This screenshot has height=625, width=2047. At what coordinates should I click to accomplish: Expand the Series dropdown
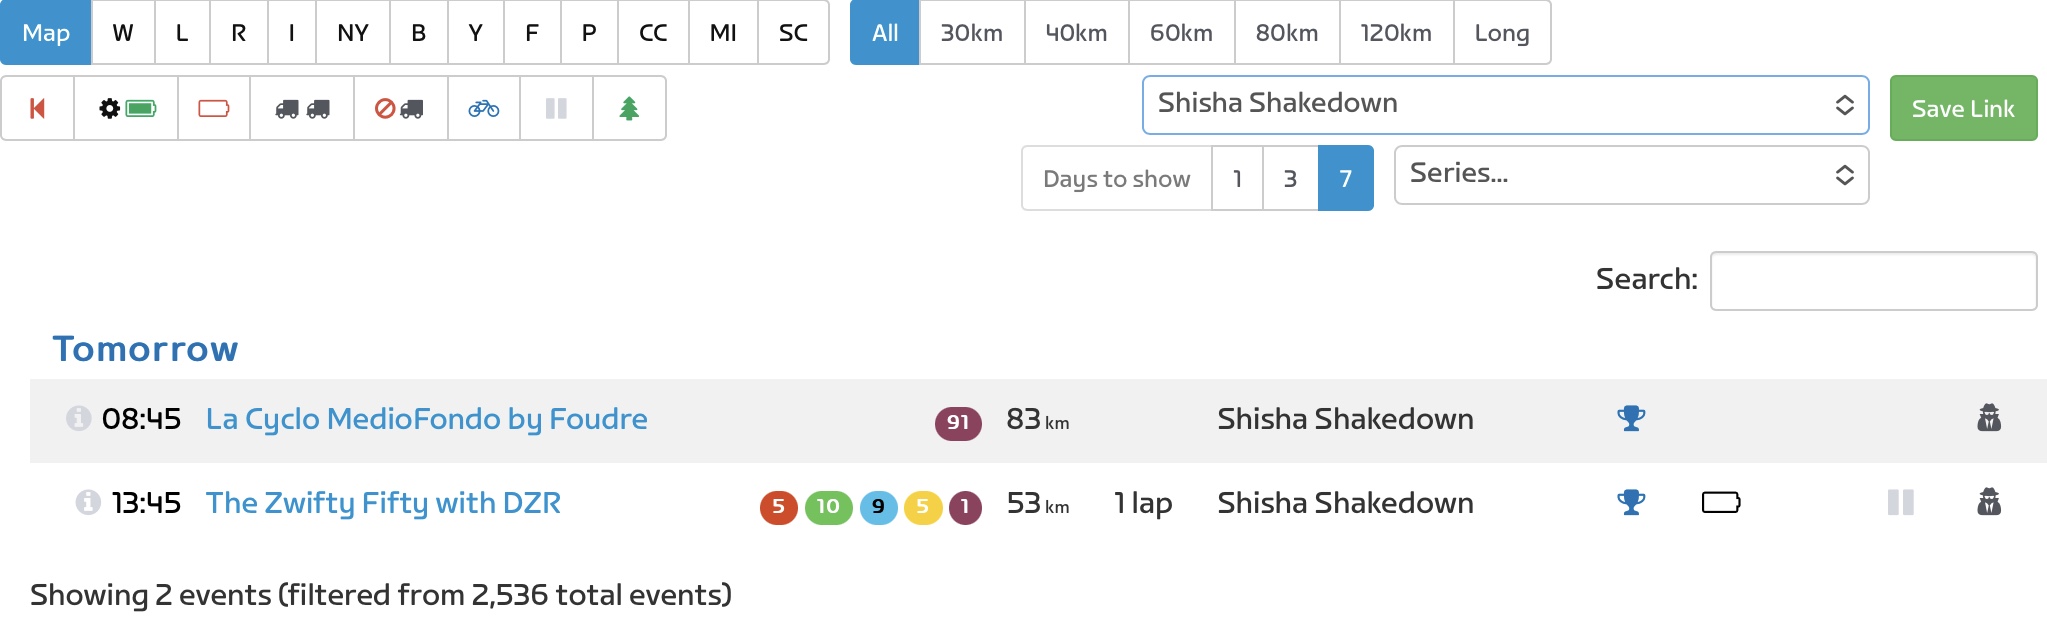click(1631, 175)
